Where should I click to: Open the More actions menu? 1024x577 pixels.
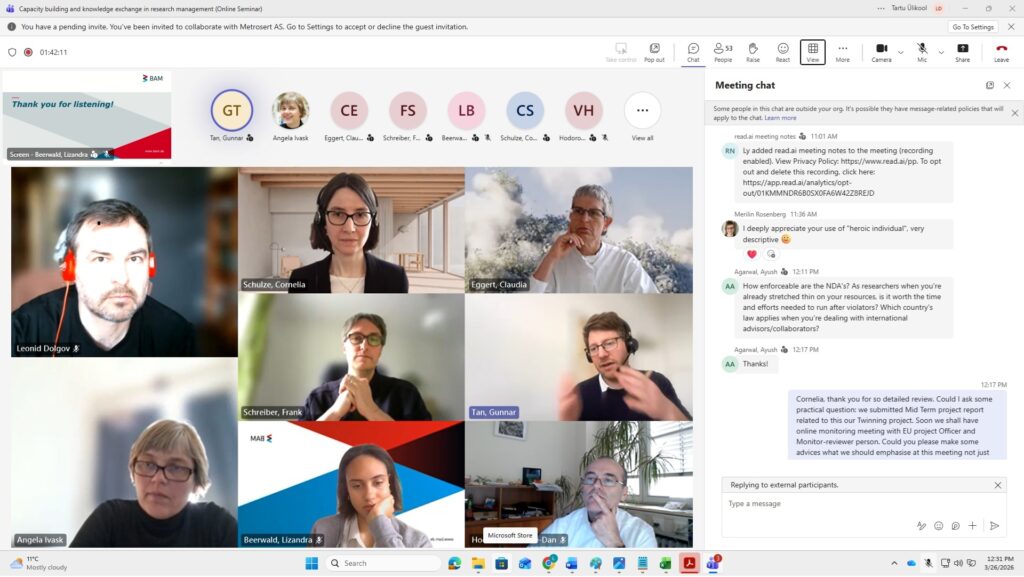point(842,52)
